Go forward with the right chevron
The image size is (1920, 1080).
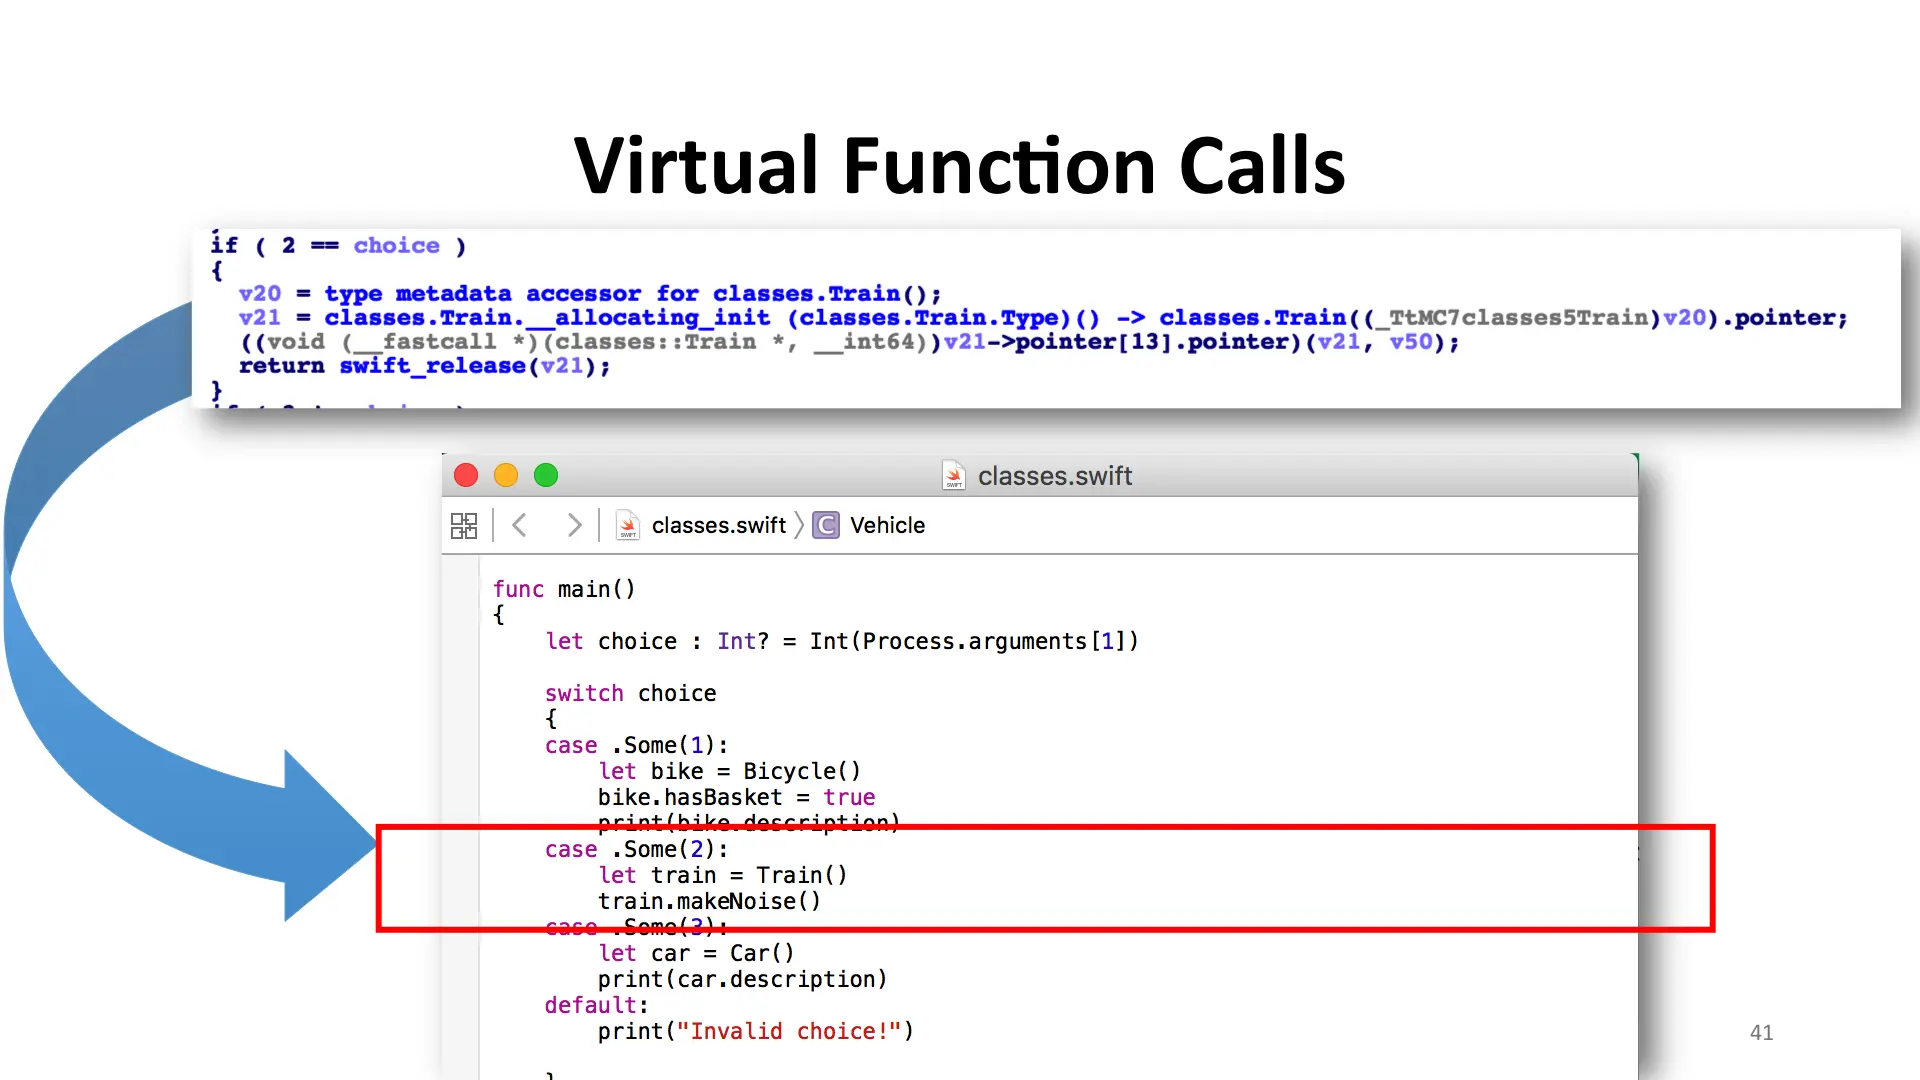[x=574, y=526]
